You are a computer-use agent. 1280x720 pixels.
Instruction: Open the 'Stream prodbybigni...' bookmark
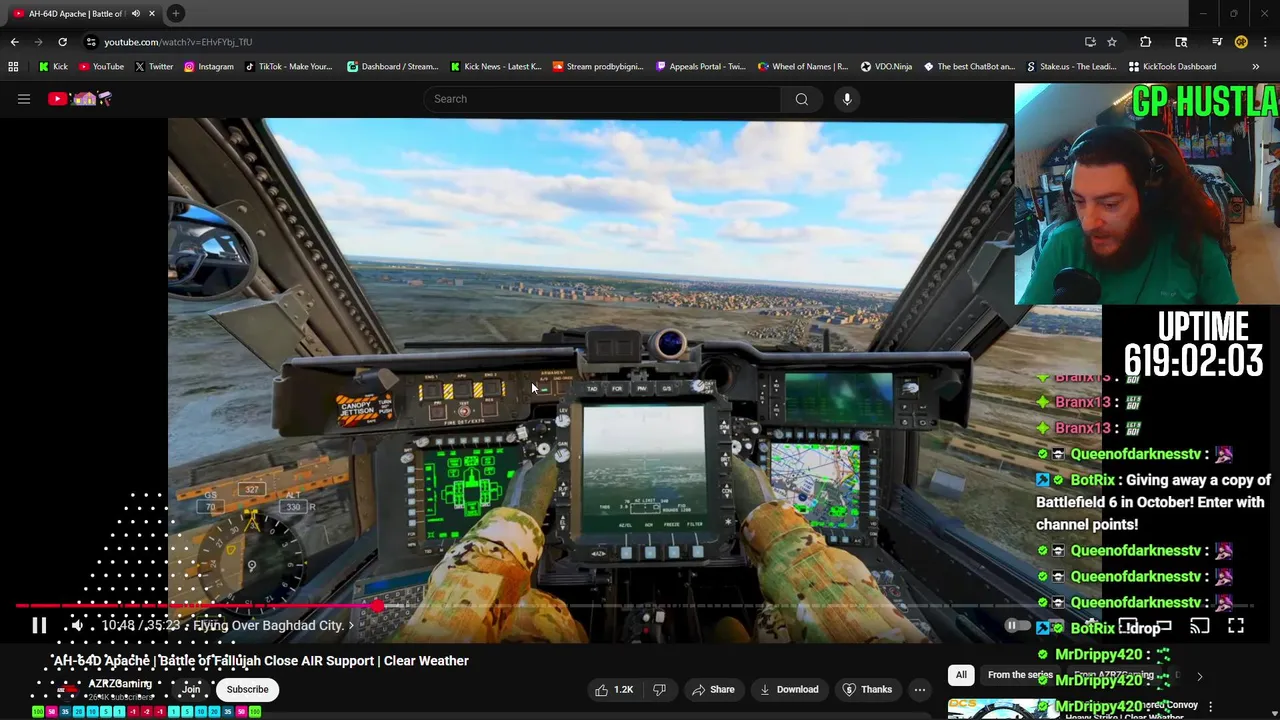598,67
